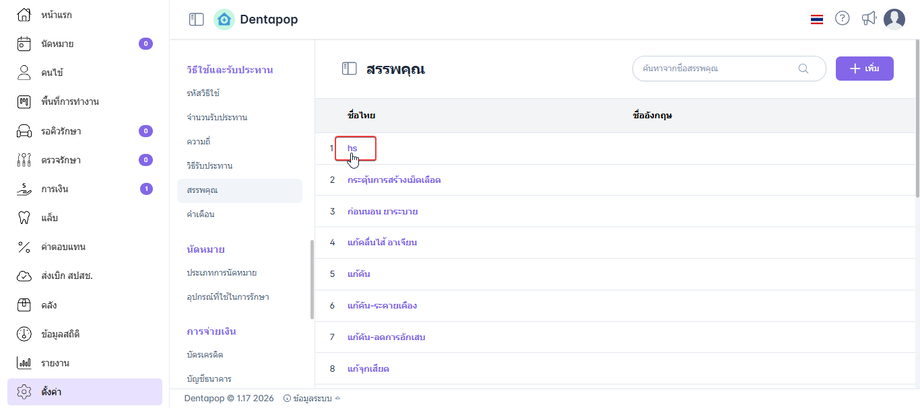Open the megaphone announcements icon
Viewport: 920px width, 408px height.
pyautogui.click(x=868, y=19)
